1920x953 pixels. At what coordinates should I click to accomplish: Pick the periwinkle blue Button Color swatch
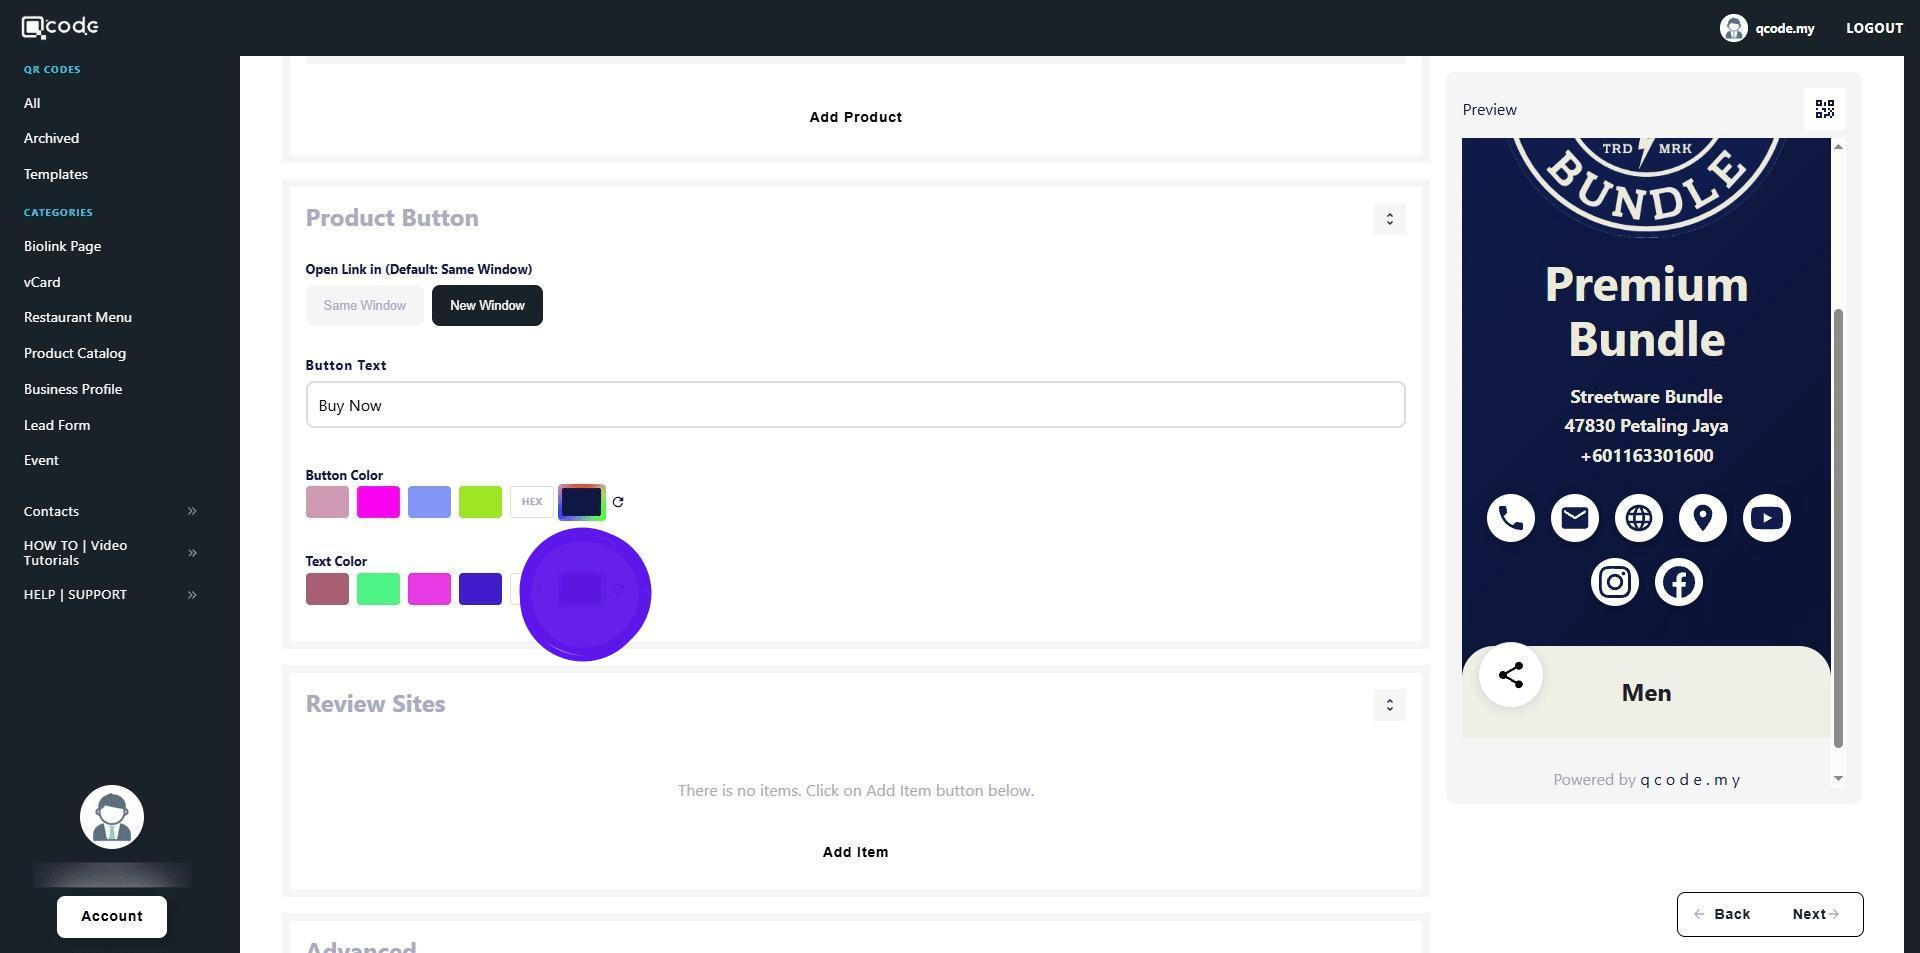[429, 502]
